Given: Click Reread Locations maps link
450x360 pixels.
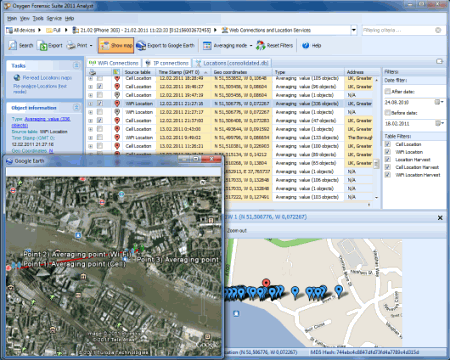Looking at the screenshot, I should pos(47,78).
